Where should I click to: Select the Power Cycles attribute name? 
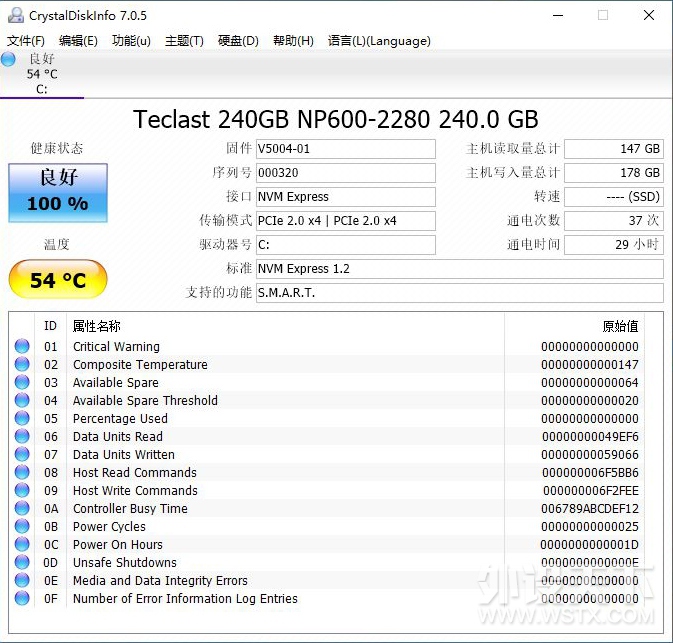[x=109, y=526]
